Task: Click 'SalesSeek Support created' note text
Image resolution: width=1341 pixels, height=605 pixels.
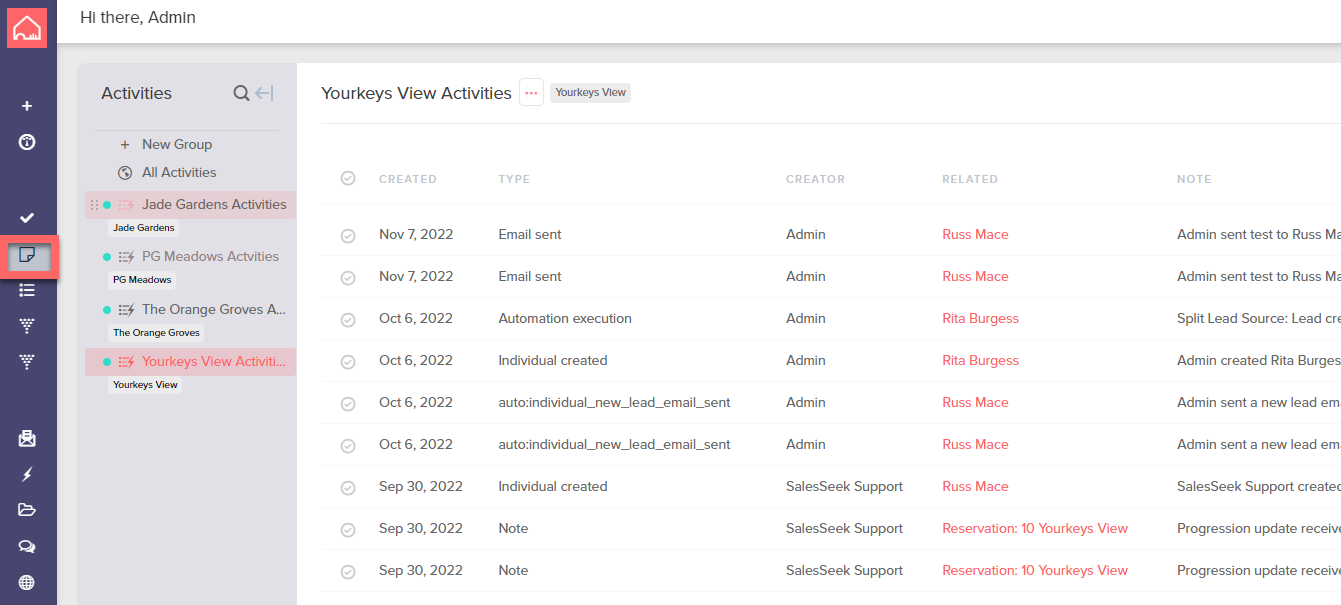Action: pos(1259,486)
